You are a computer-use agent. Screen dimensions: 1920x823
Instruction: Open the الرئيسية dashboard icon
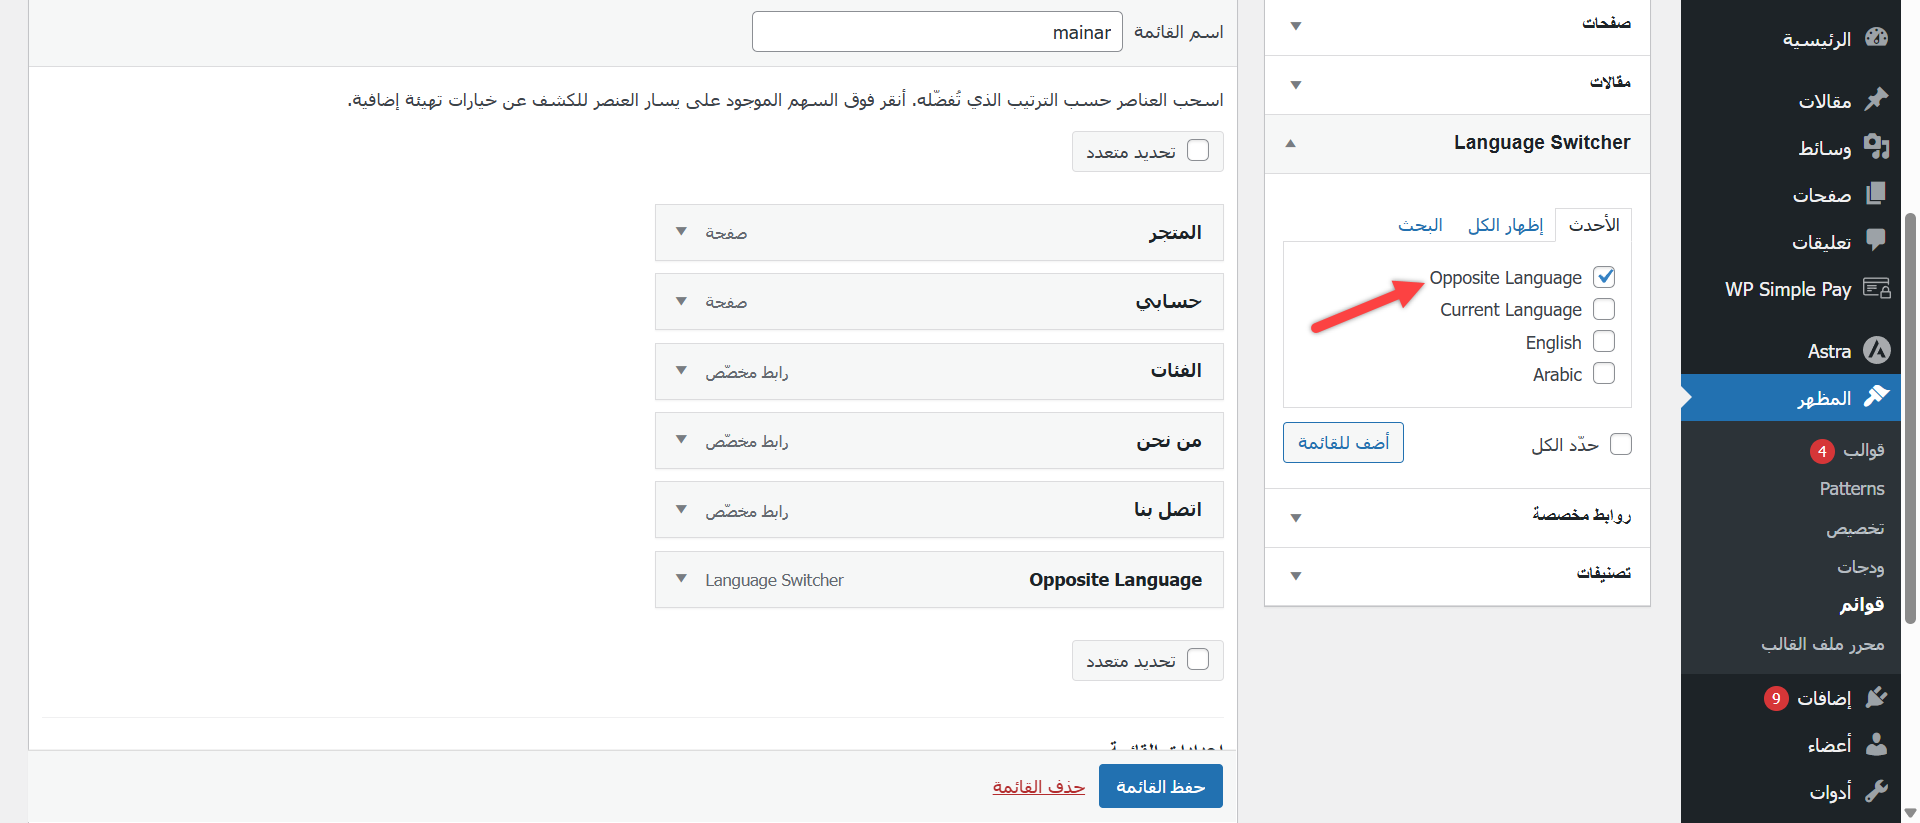[1876, 38]
